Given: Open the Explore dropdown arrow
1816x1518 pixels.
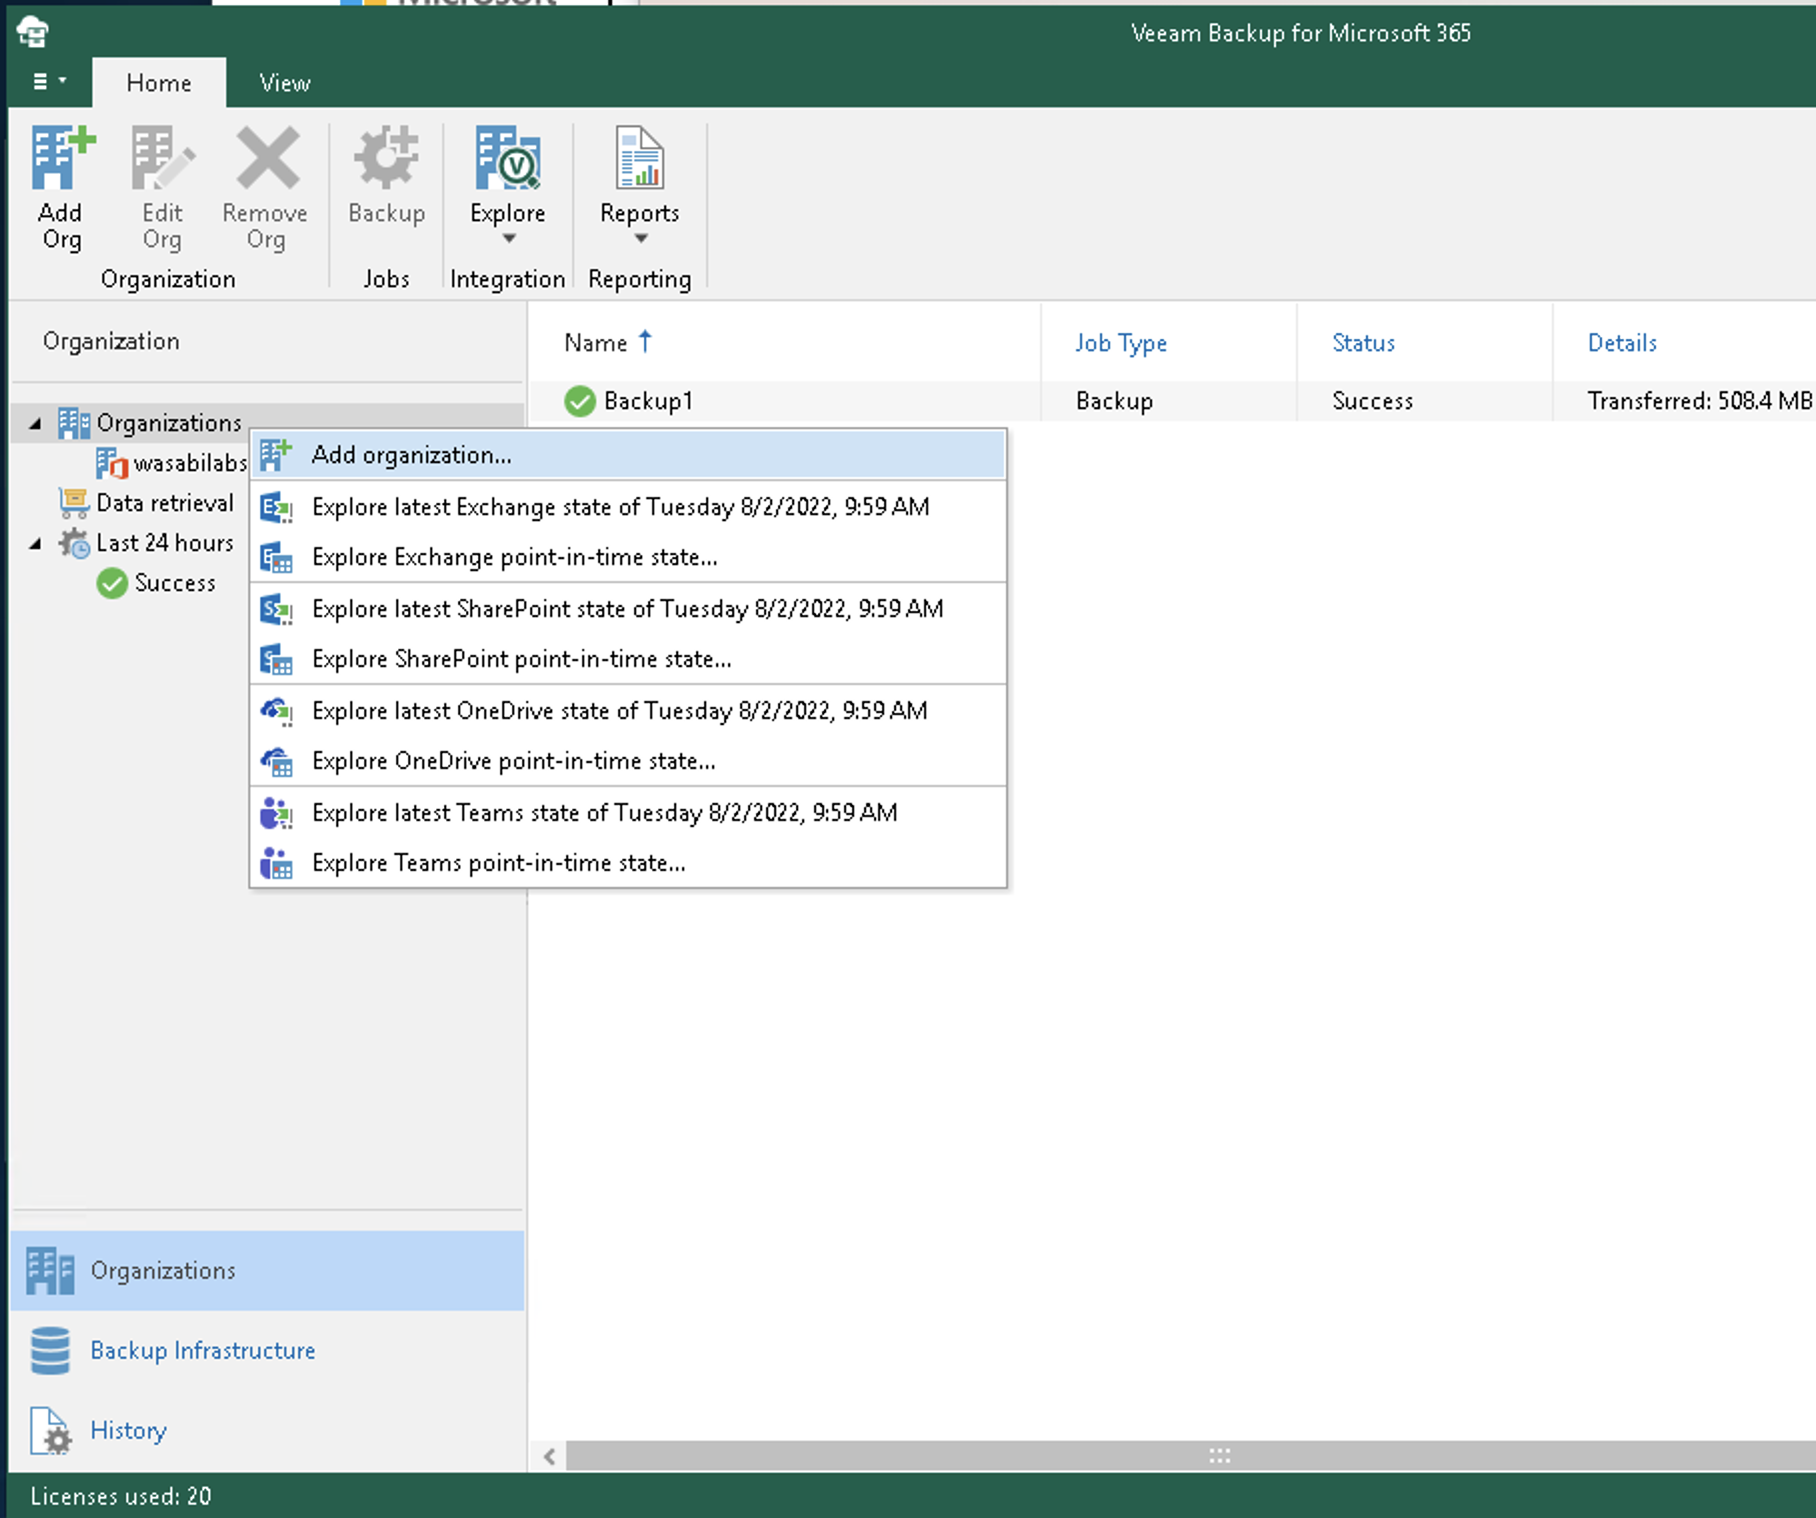Looking at the screenshot, I should click(x=508, y=239).
